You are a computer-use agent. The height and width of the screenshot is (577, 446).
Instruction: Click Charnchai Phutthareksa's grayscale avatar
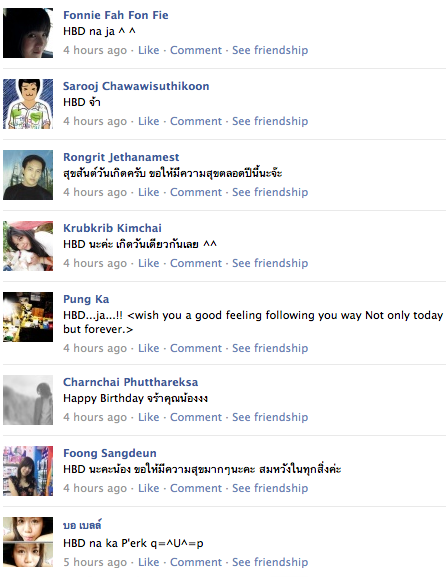click(x=28, y=400)
